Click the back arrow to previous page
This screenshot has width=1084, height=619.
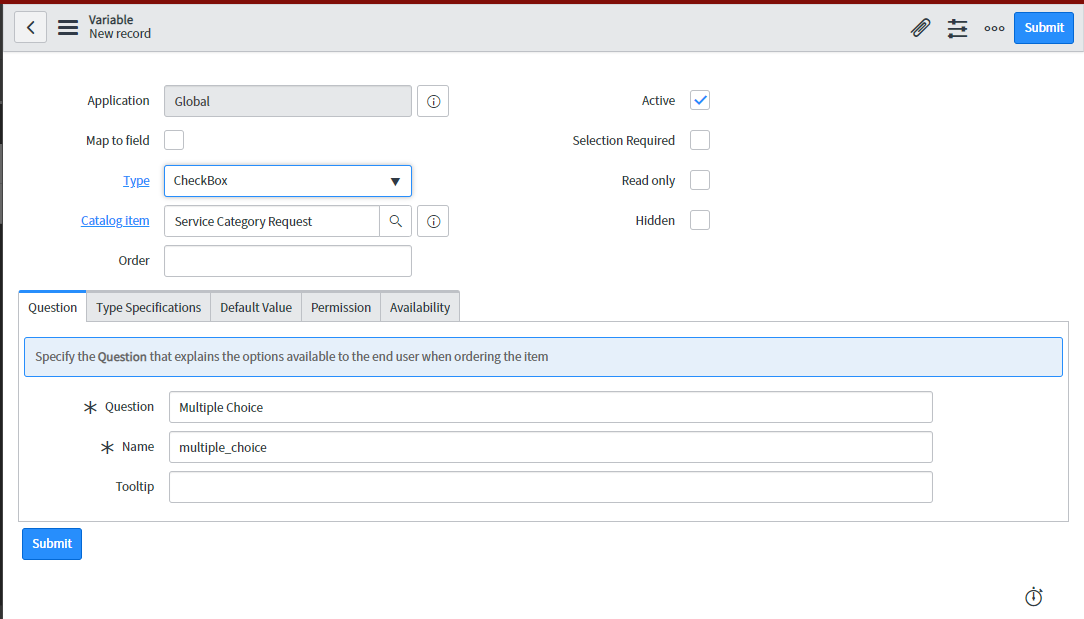click(x=30, y=26)
